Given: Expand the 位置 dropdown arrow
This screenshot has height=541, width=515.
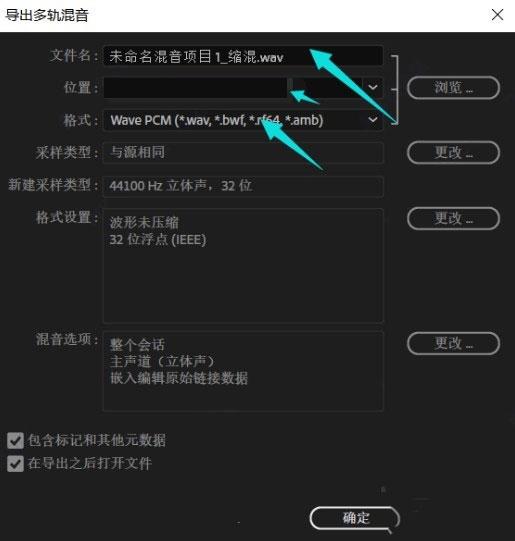Looking at the screenshot, I should 373,87.
